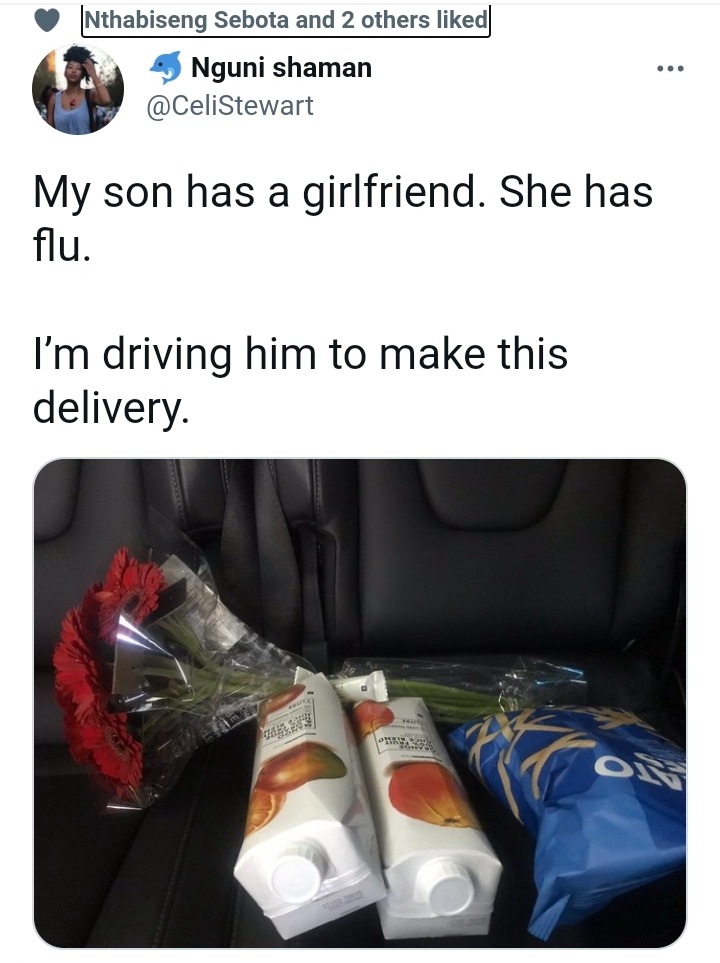This screenshot has width=720, height=963.
Task: Click "2 others liked" in the header
Action: coord(415,20)
